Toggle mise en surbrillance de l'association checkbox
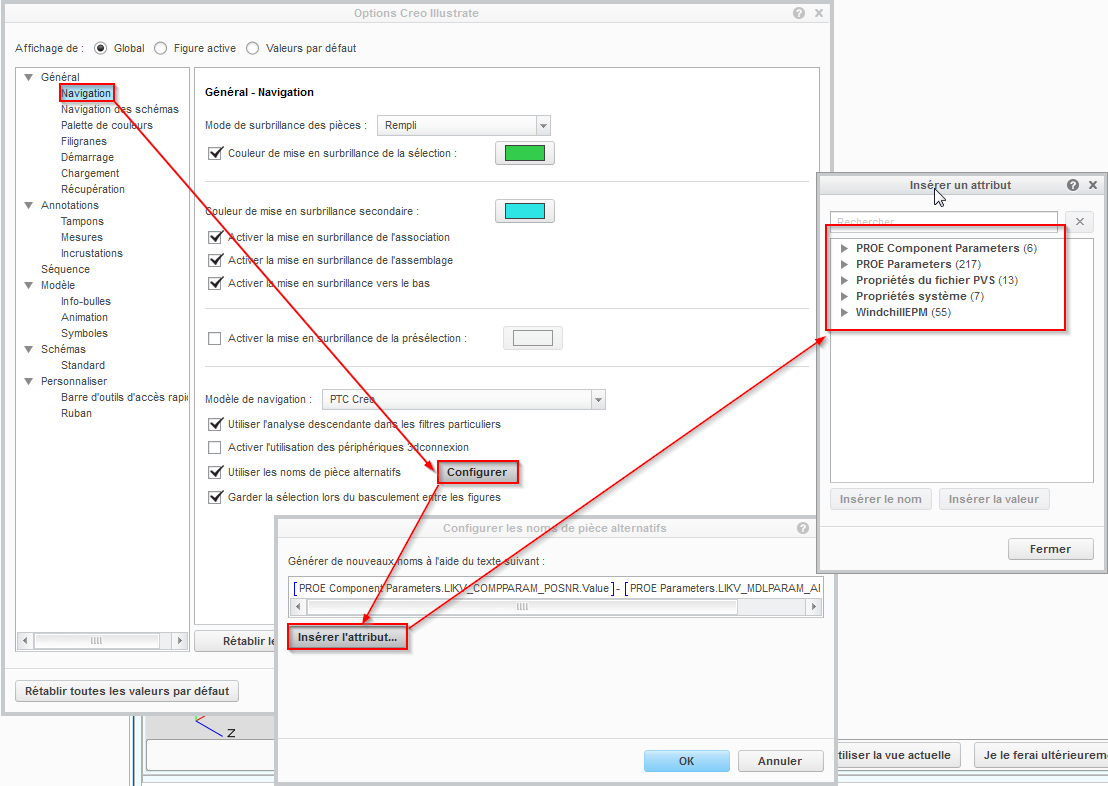This screenshot has height=786, width=1108. [216, 237]
